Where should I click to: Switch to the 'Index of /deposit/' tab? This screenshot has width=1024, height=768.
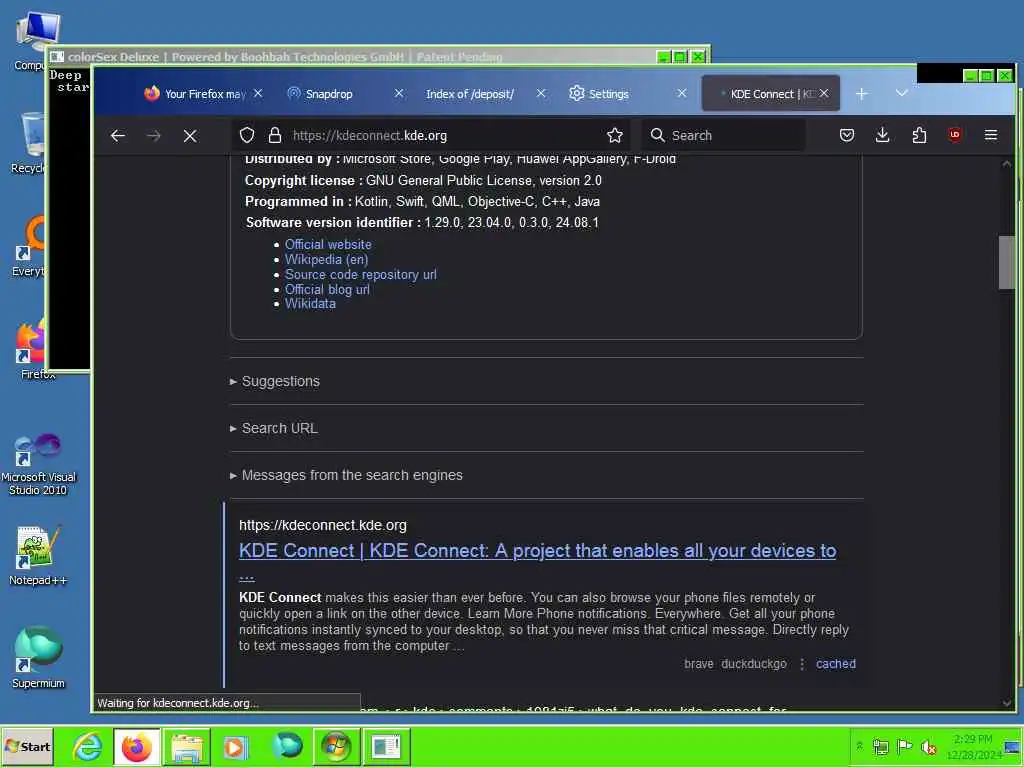[x=470, y=94]
